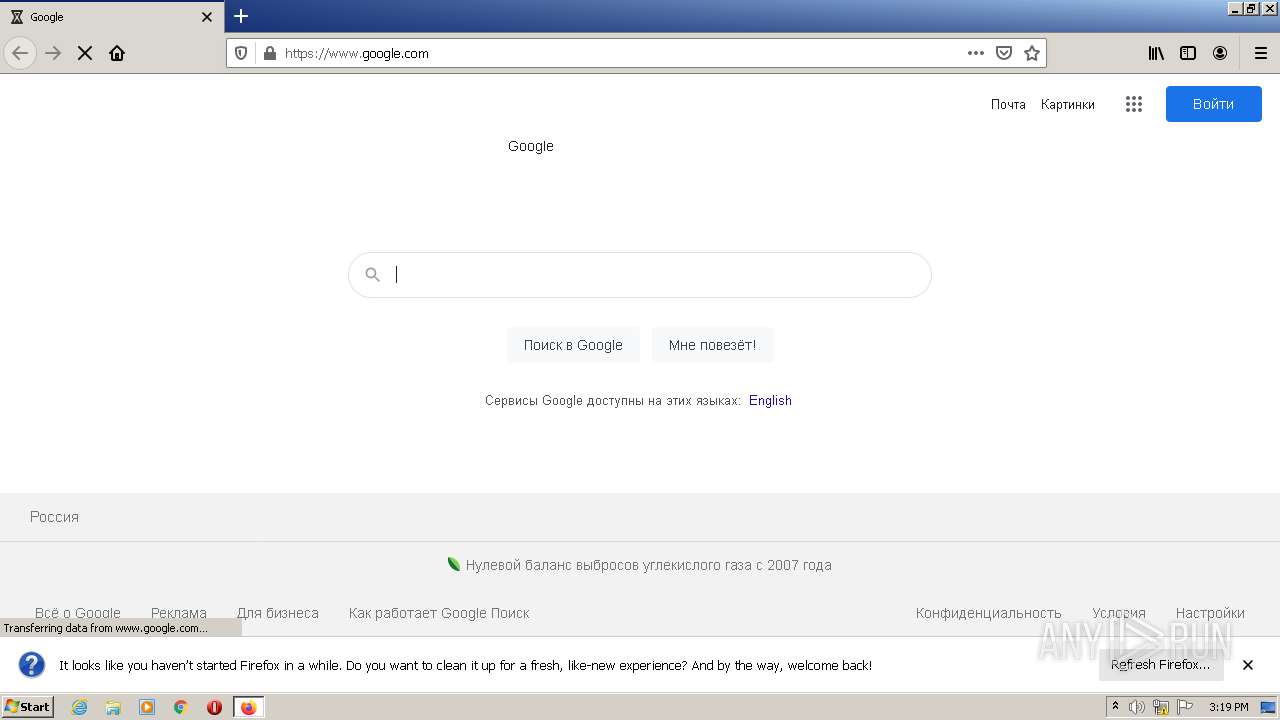Open a new tab
Image resolution: width=1280 pixels, height=720 pixels.
point(241,16)
